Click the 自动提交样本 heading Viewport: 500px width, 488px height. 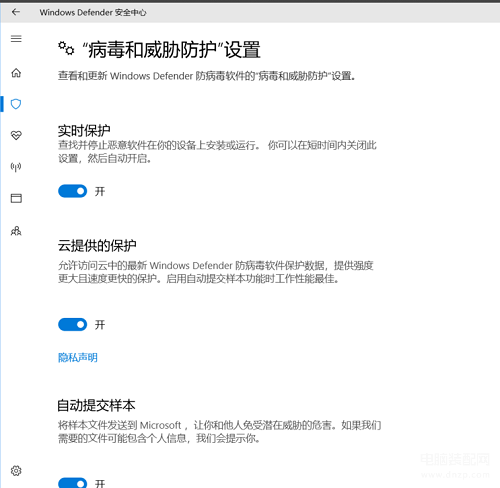tap(96, 405)
